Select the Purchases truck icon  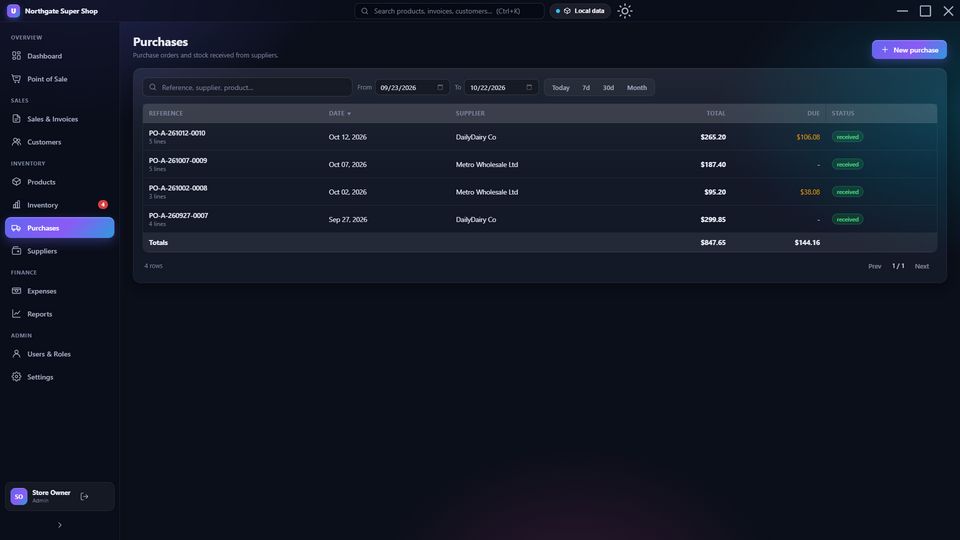click(17, 228)
